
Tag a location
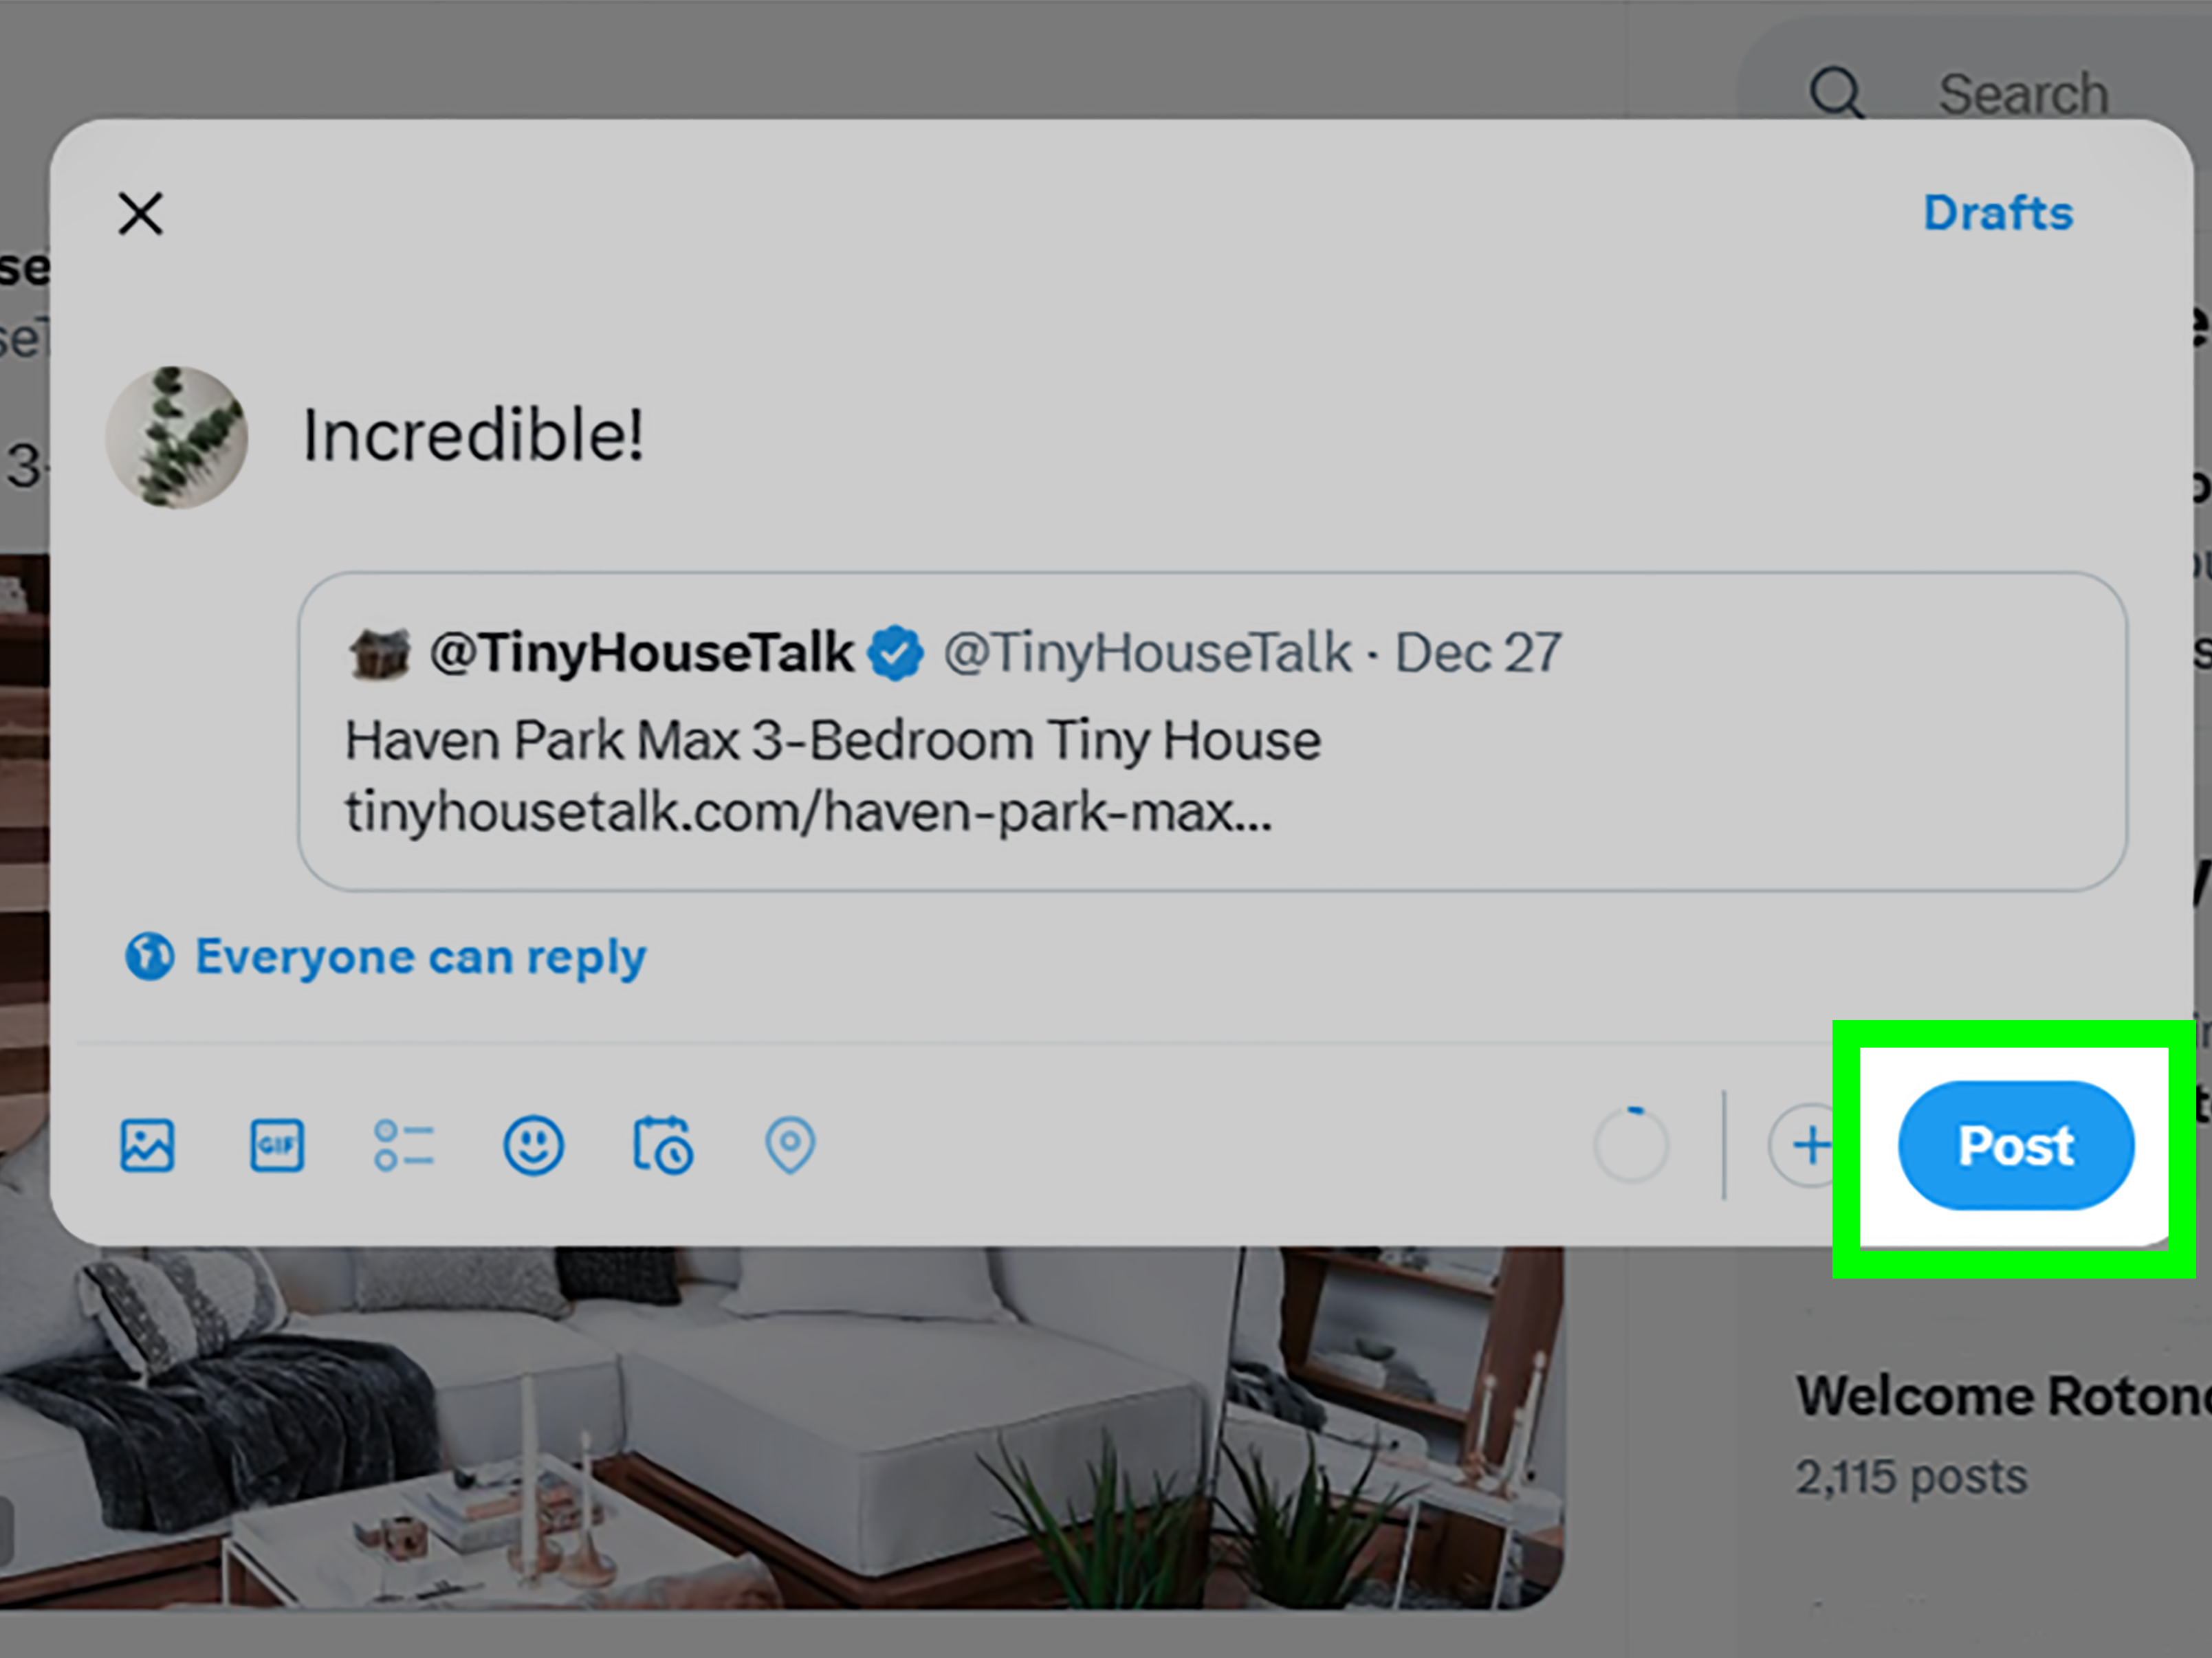789,1146
